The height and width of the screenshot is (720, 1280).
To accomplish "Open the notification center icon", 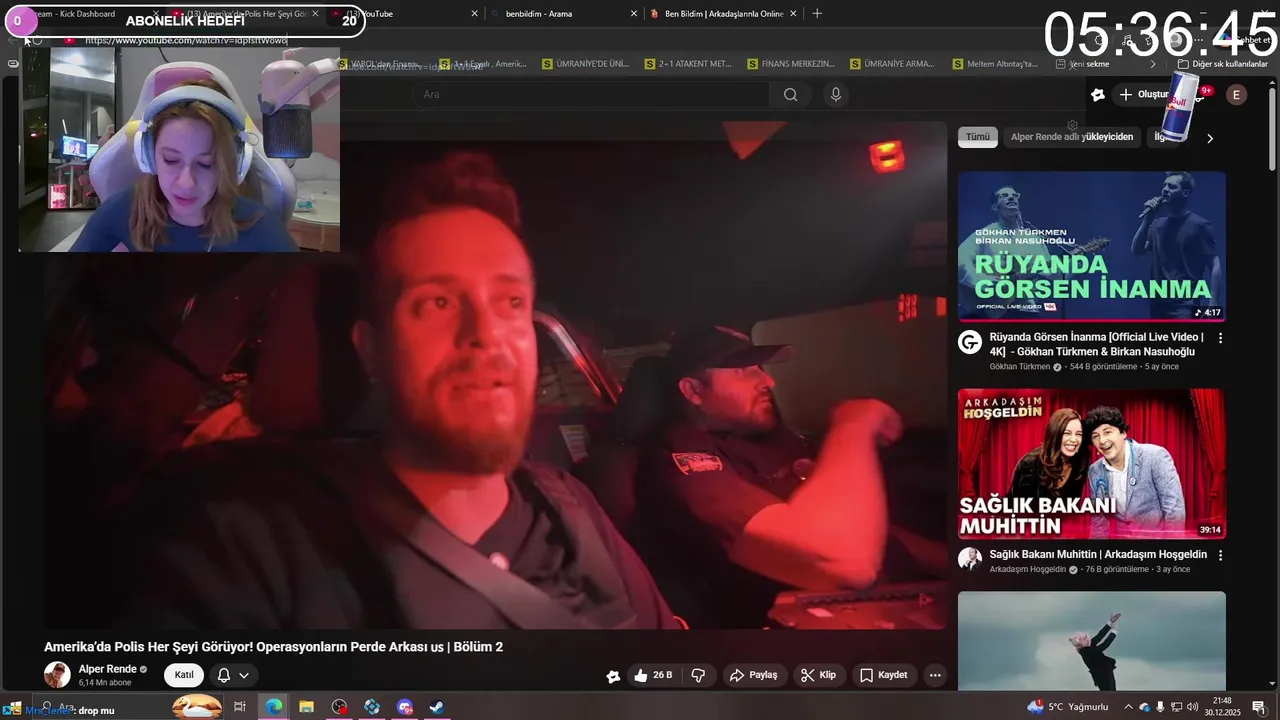I will click(x=1259, y=707).
